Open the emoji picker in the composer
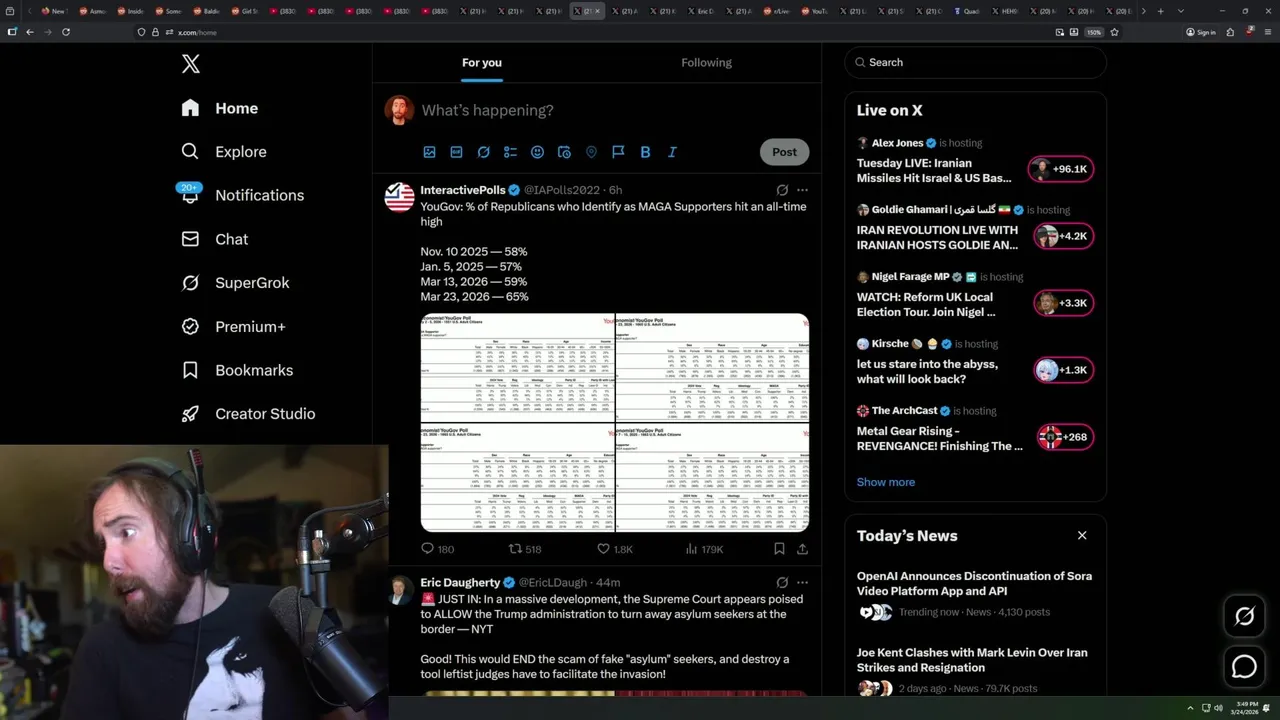This screenshot has width=1280, height=720. coord(537,152)
